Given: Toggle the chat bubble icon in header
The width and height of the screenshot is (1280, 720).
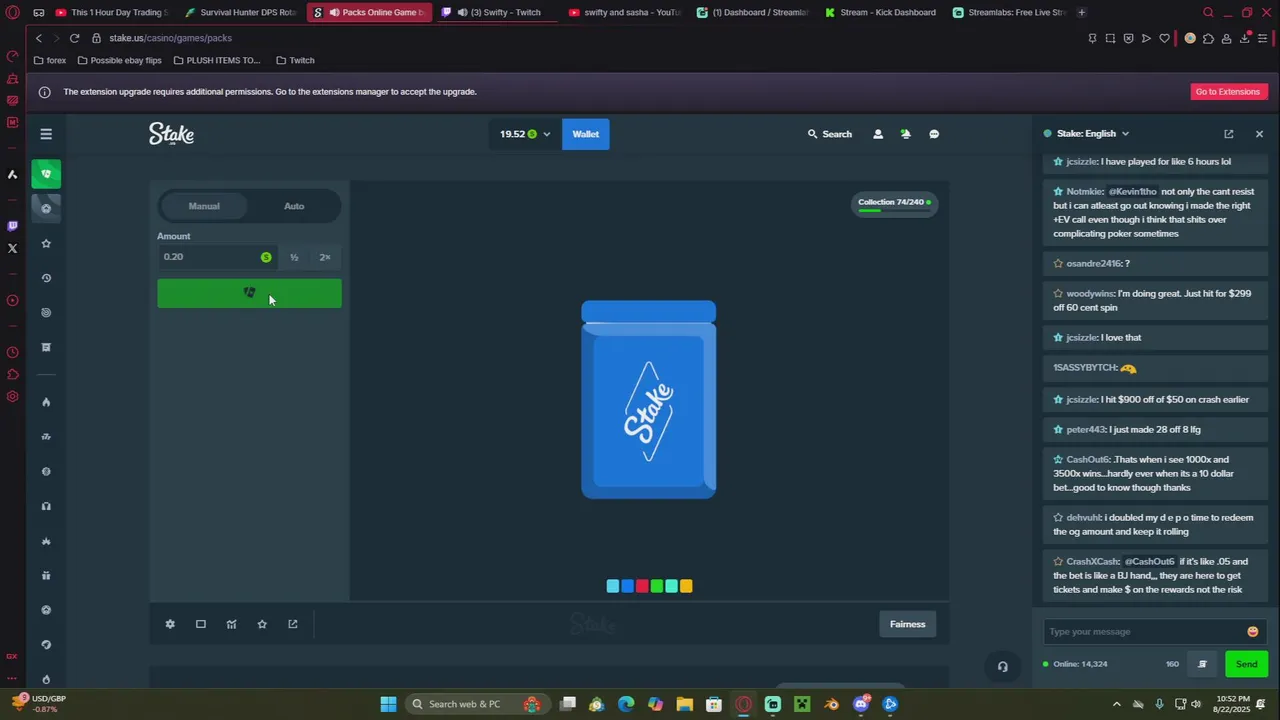Looking at the screenshot, I should click(934, 134).
